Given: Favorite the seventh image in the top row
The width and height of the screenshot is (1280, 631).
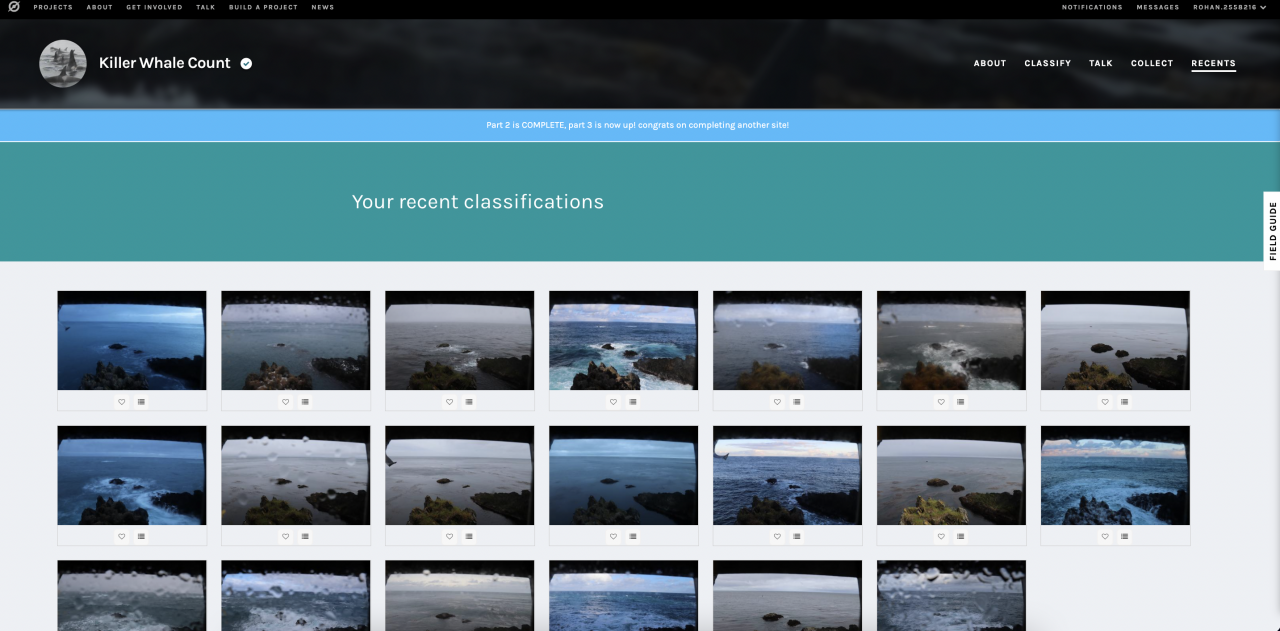Looking at the screenshot, I should click(x=1105, y=401).
